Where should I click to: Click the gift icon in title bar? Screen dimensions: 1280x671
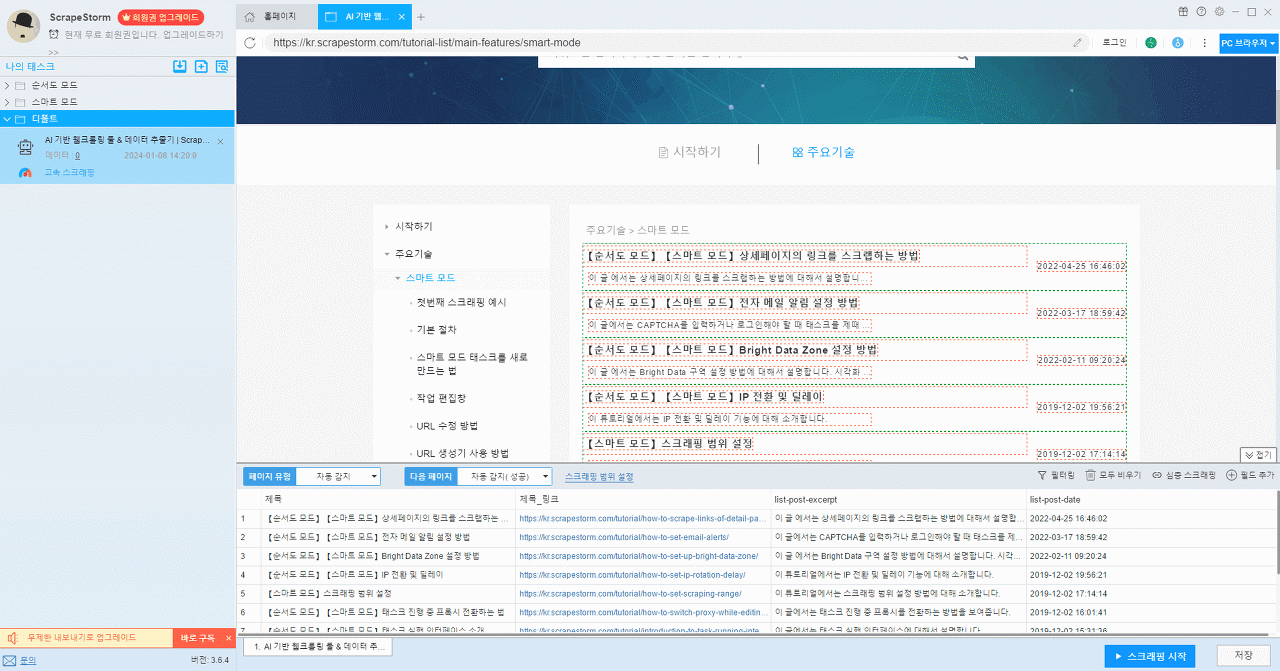coord(1182,11)
